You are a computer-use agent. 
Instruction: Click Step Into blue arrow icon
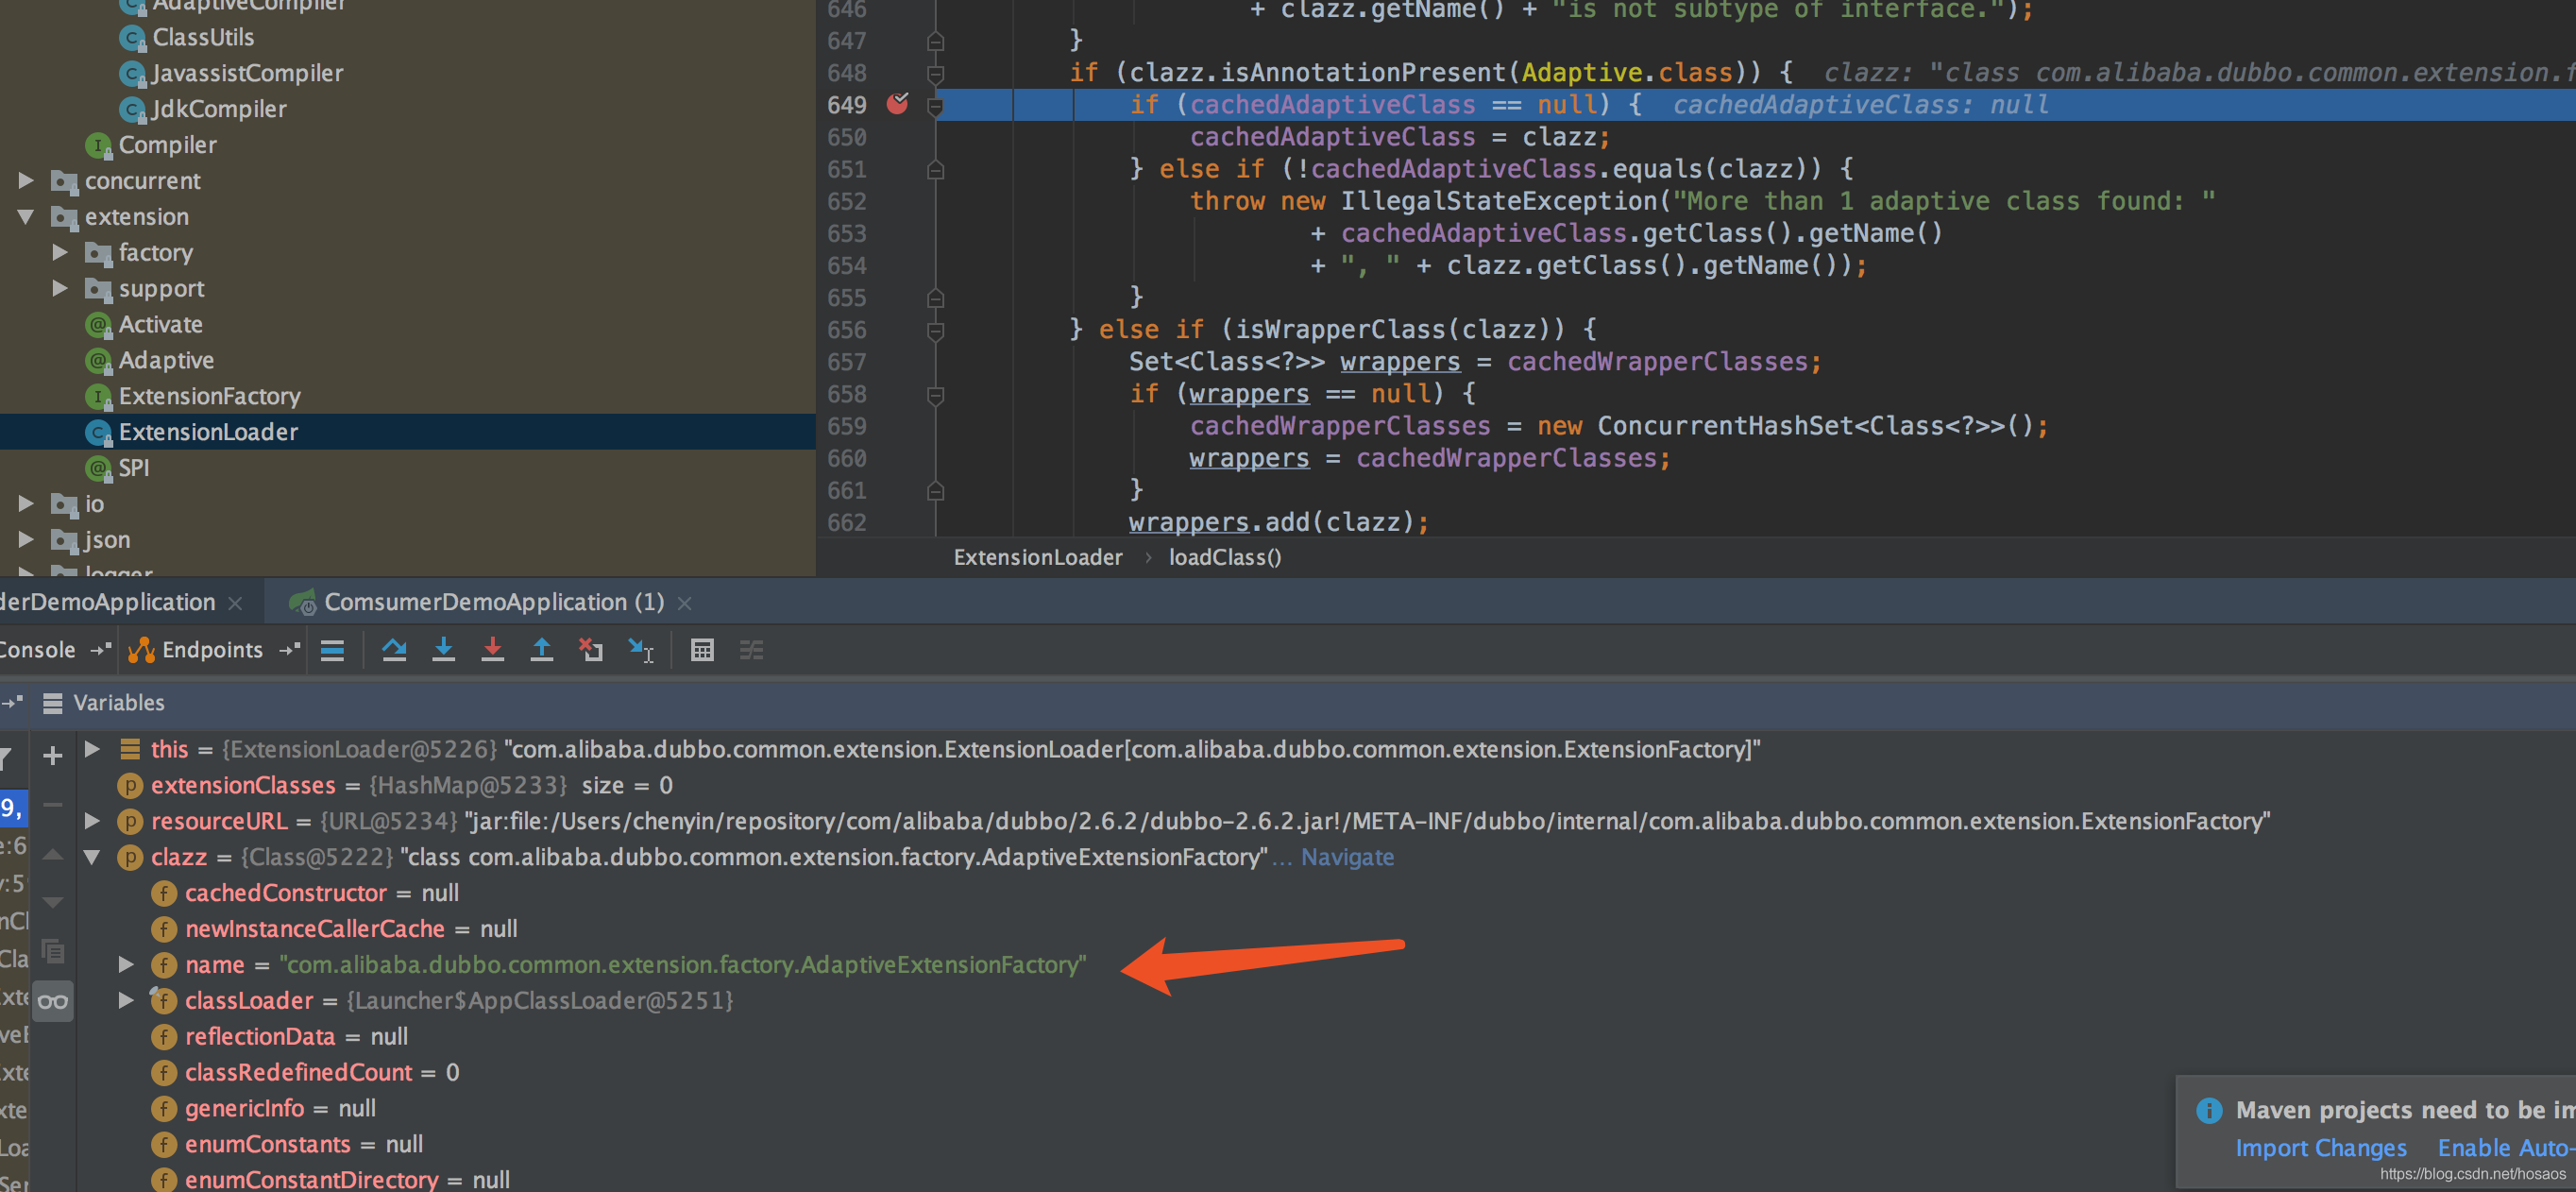443,650
